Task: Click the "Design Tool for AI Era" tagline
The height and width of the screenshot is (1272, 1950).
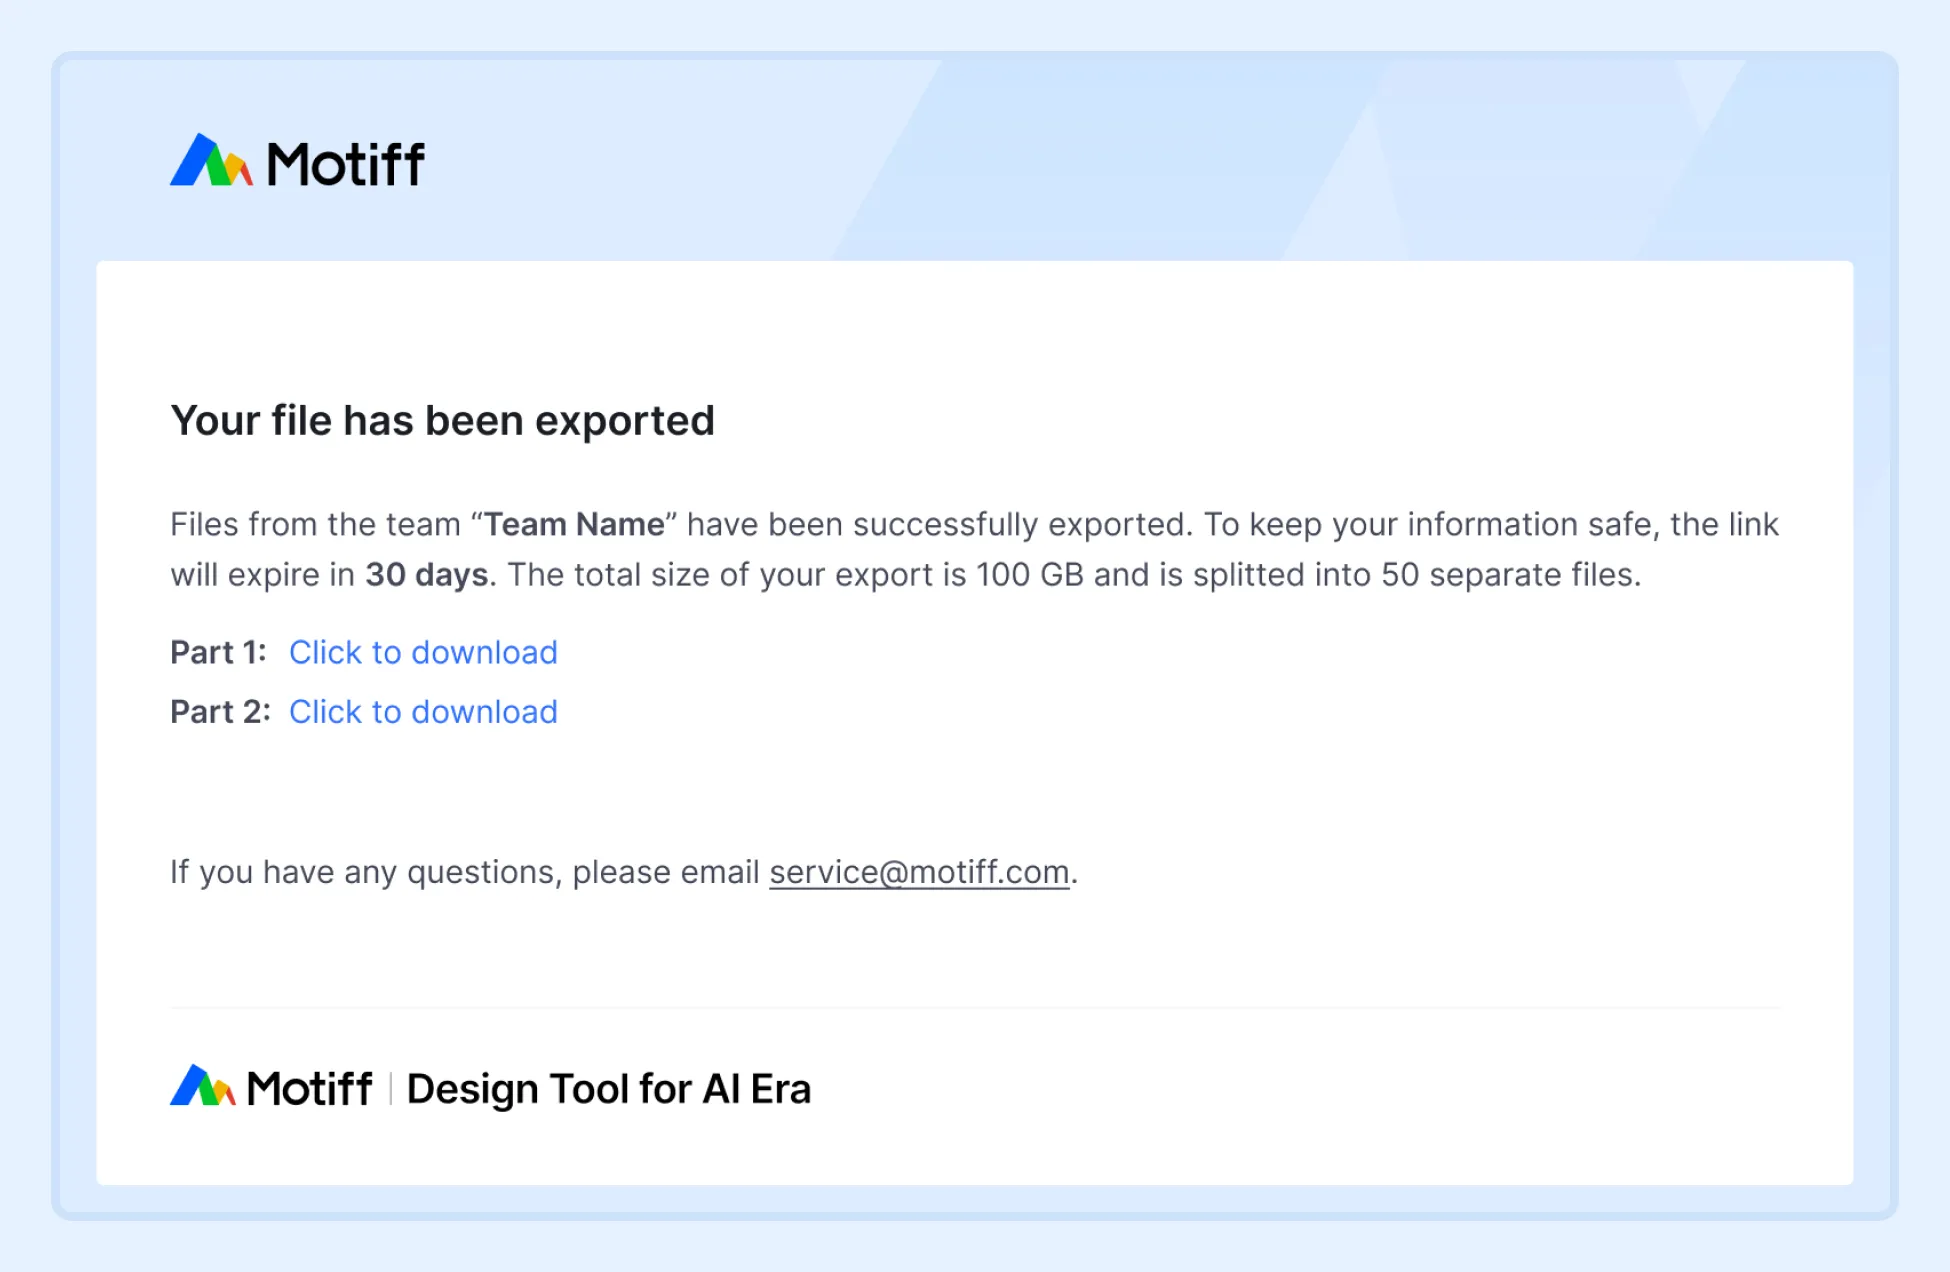Action: 608,1089
